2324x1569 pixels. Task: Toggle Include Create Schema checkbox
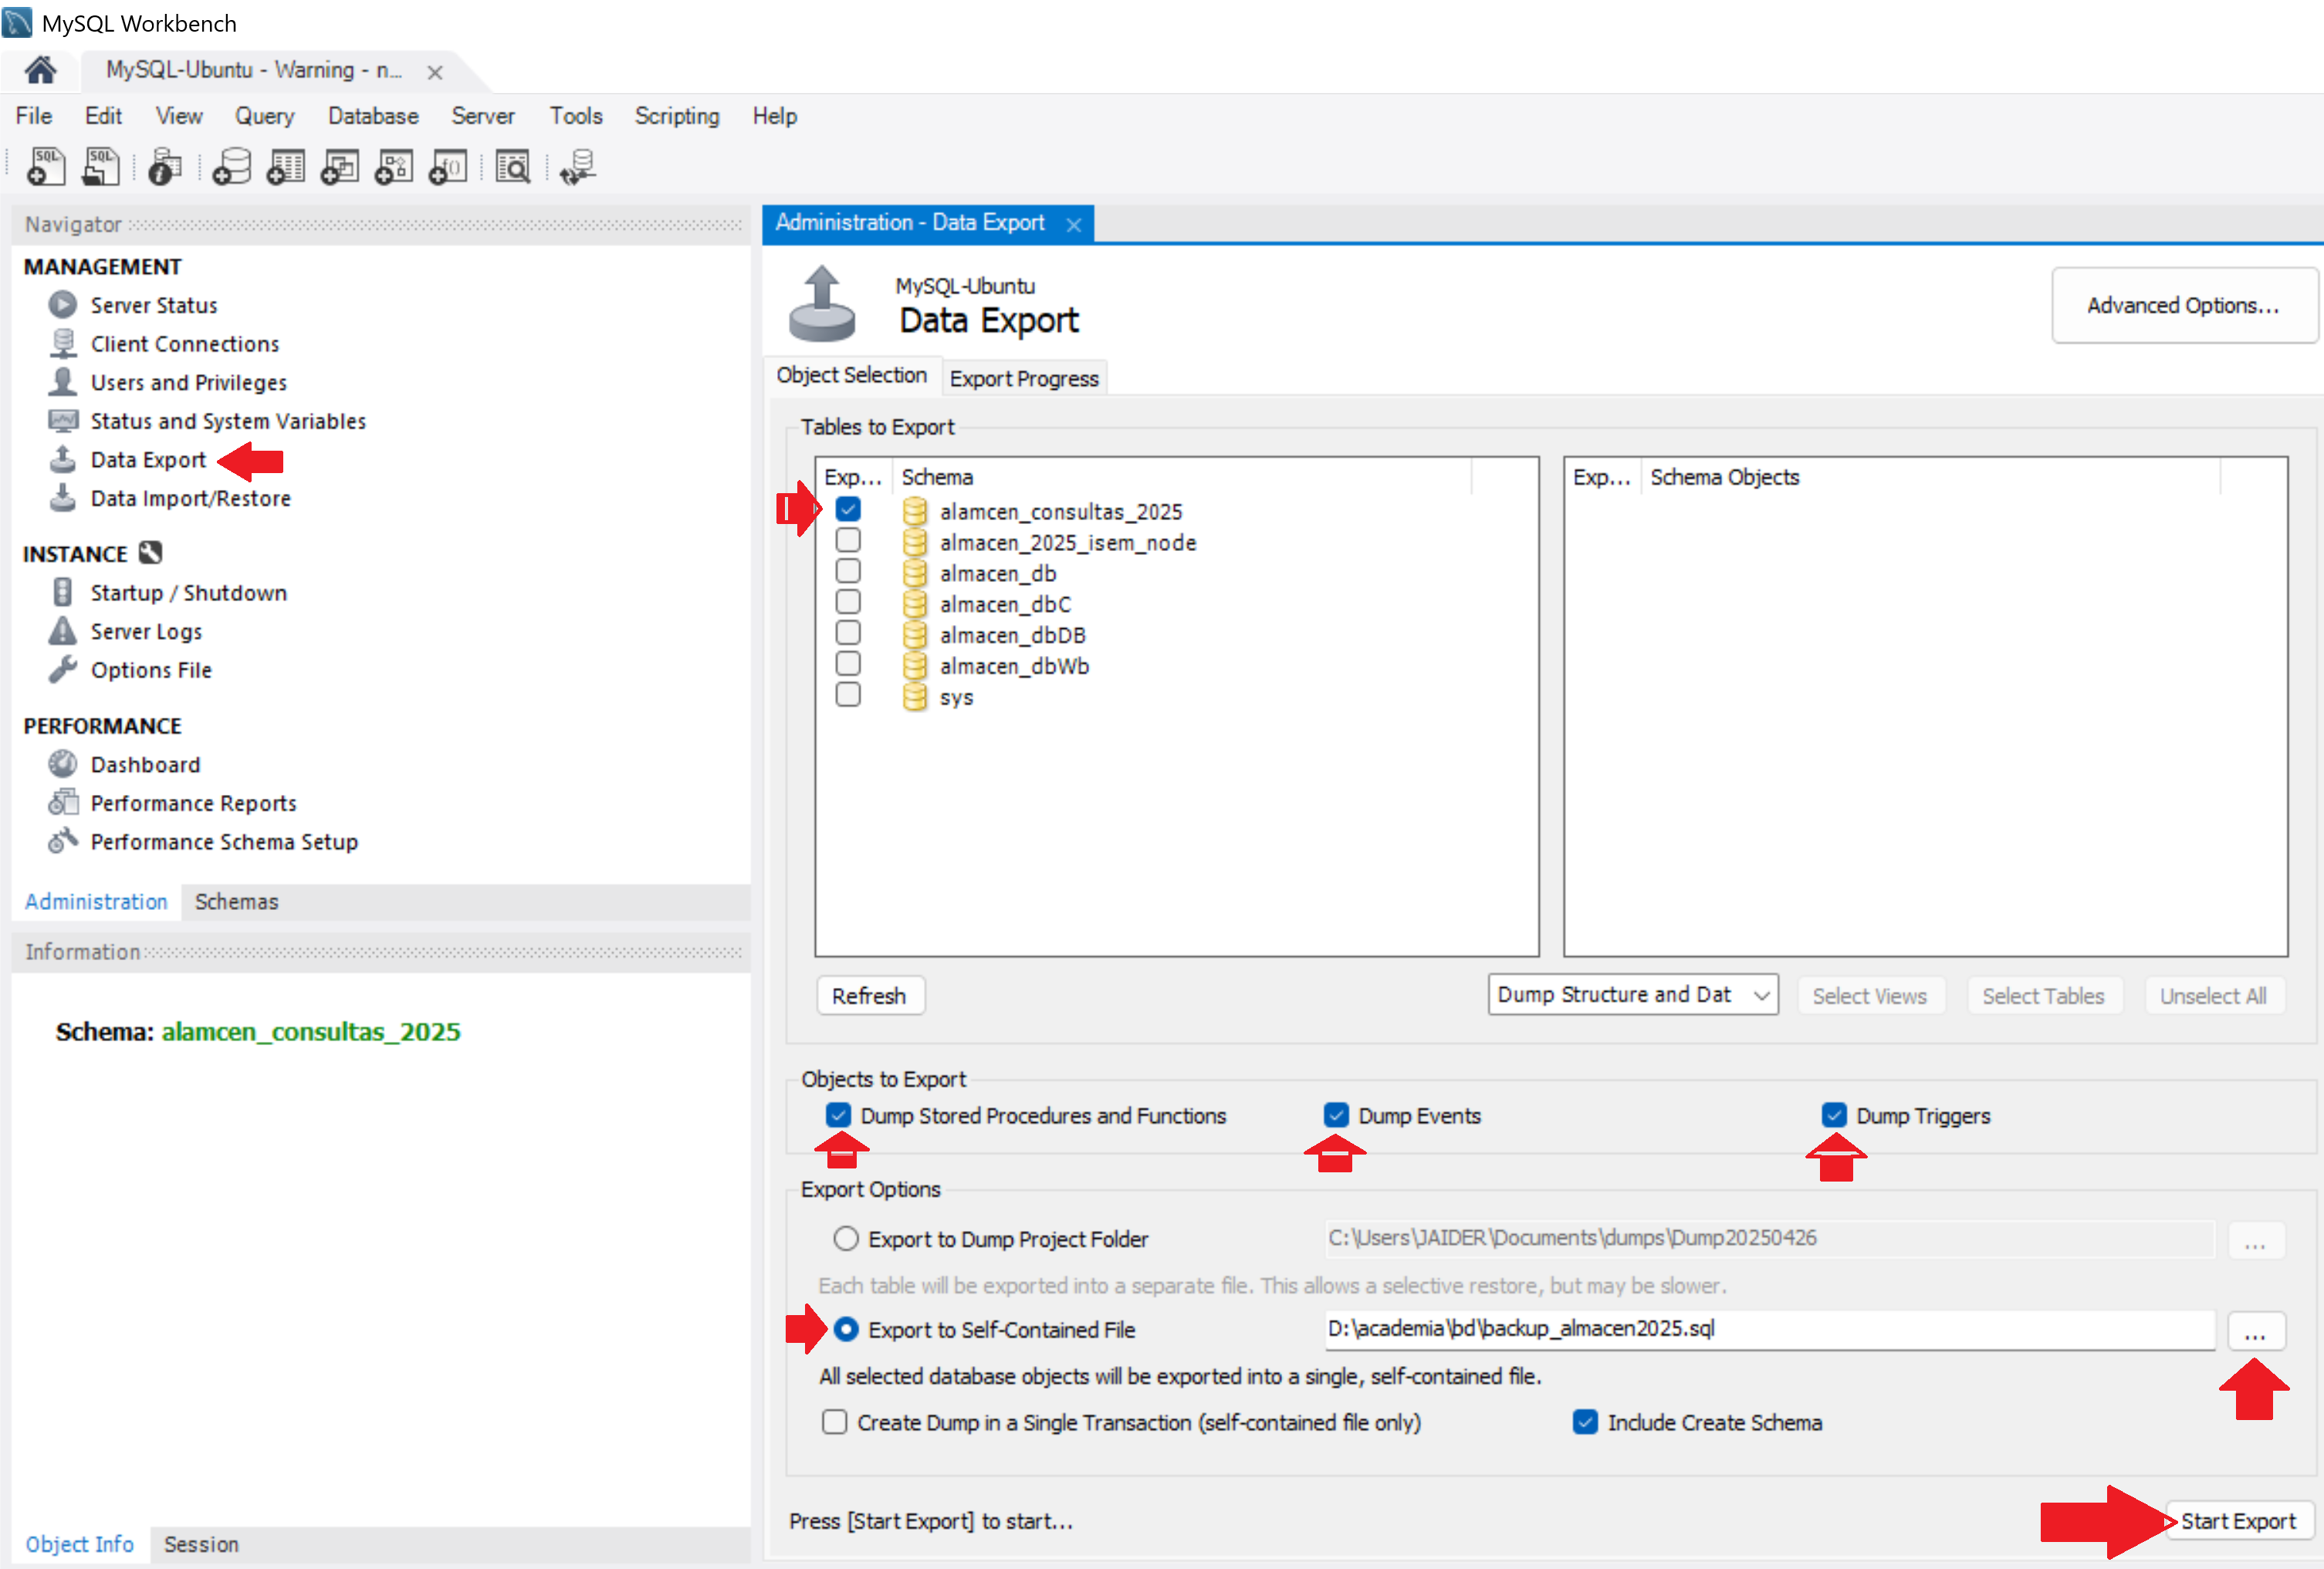1585,1423
